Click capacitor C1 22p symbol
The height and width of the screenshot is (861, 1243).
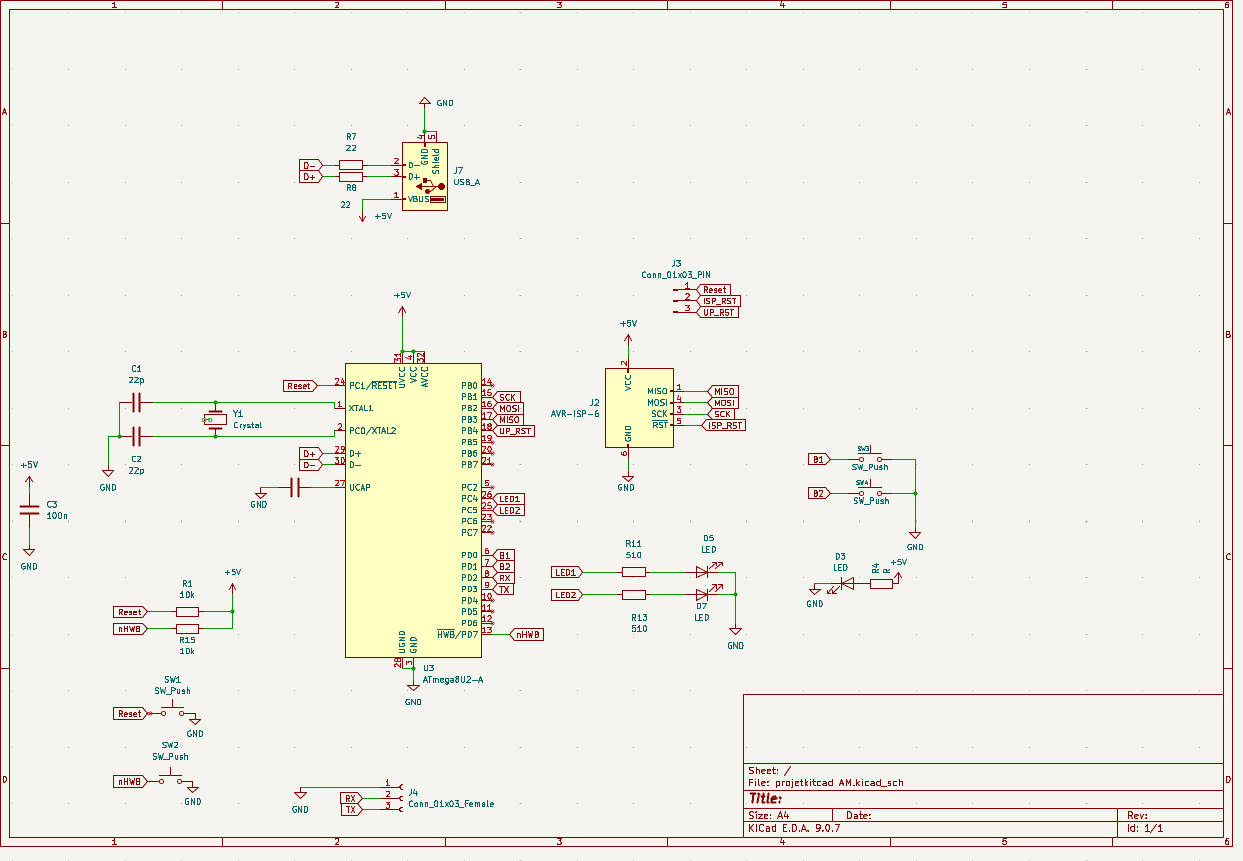click(137, 403)
